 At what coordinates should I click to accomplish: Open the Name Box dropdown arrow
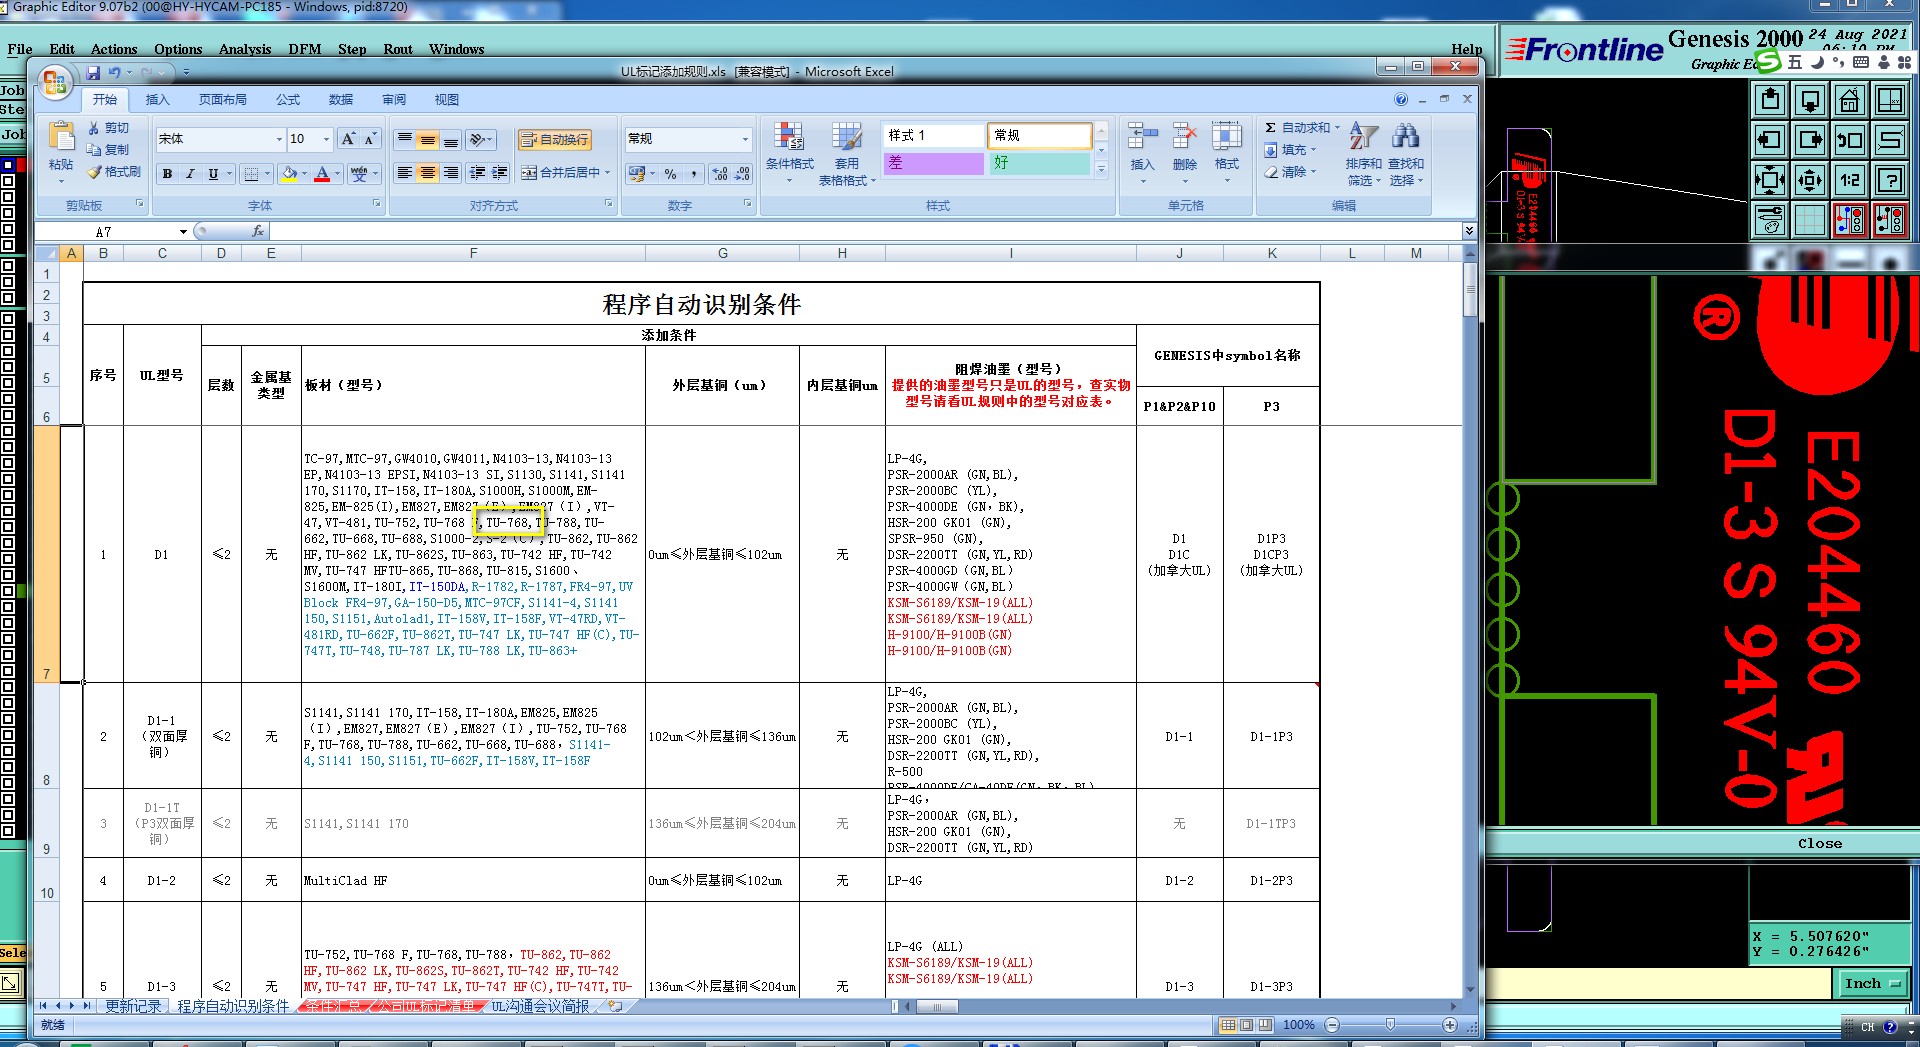click(183, 232)
